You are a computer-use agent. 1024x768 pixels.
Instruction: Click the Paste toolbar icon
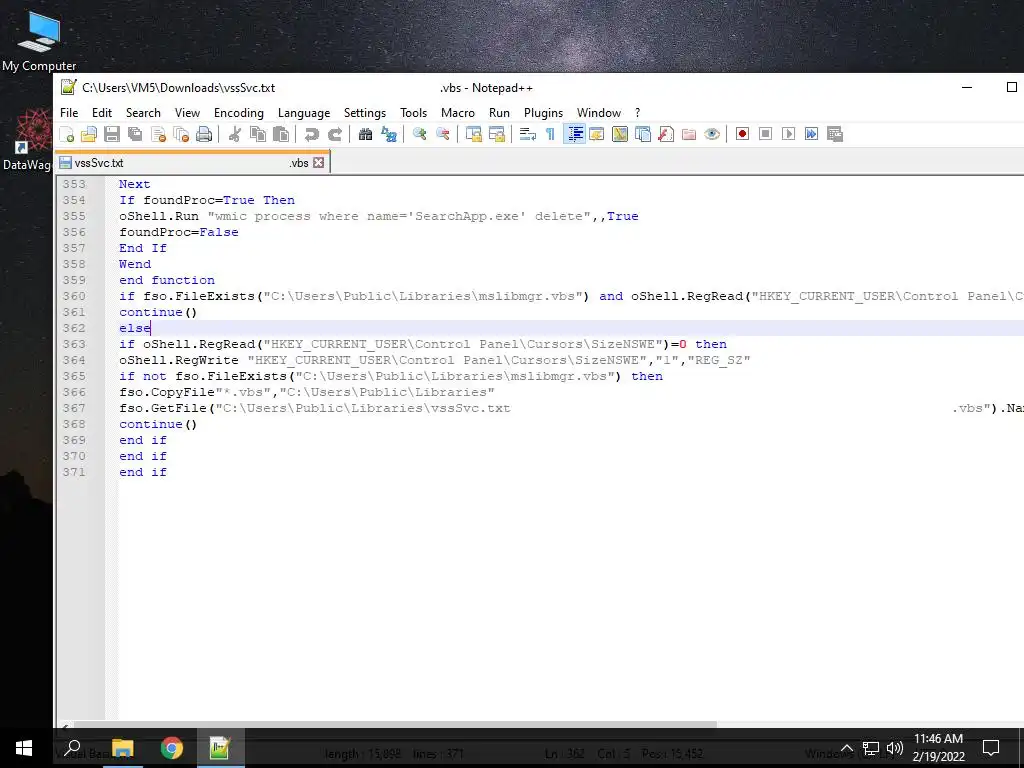(281, 135)
